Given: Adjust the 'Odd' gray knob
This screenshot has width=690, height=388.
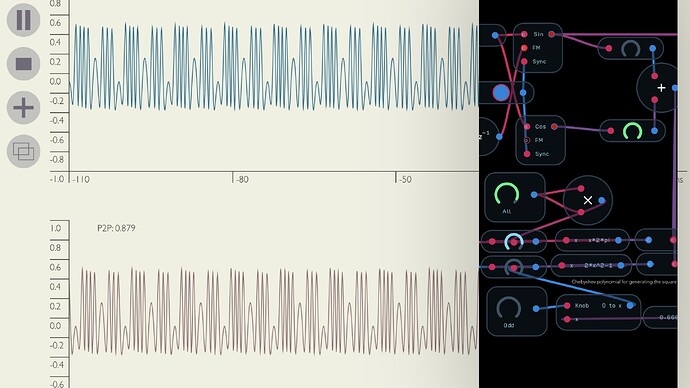Looking at the screenshot, I should pyautogui.click(x=508, y=307).
